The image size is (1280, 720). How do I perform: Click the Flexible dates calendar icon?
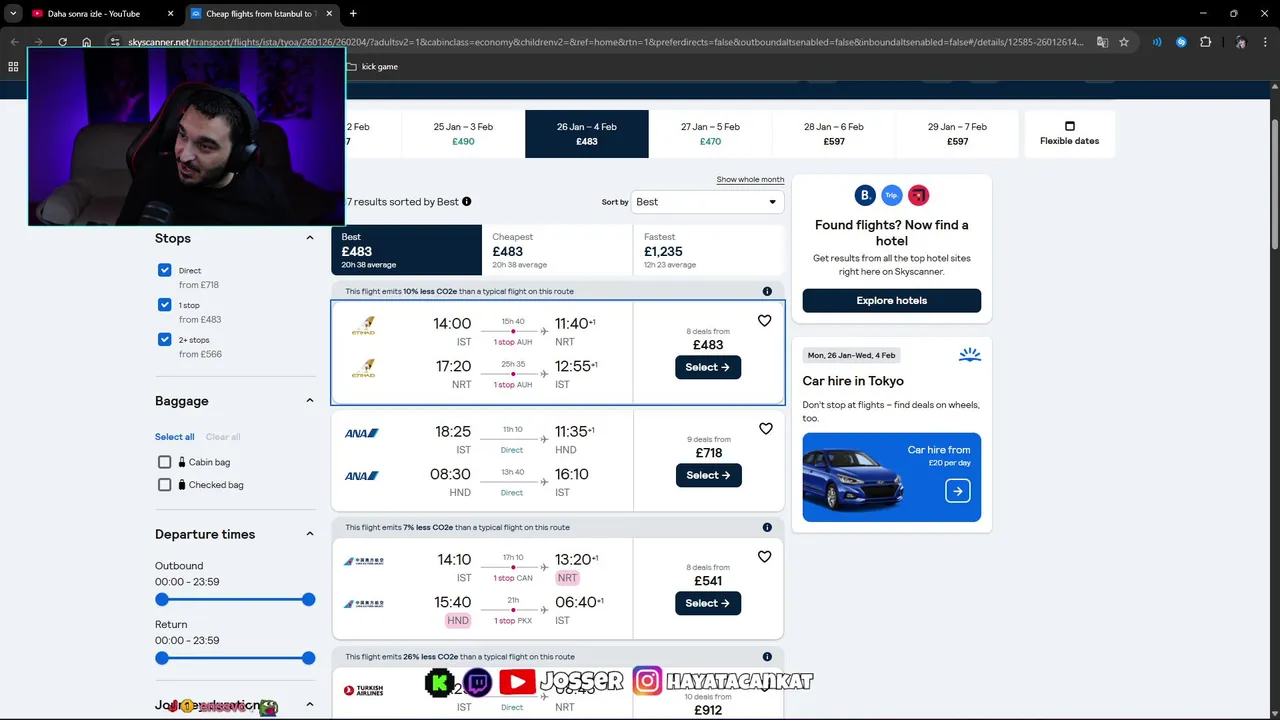(1069, 126)
